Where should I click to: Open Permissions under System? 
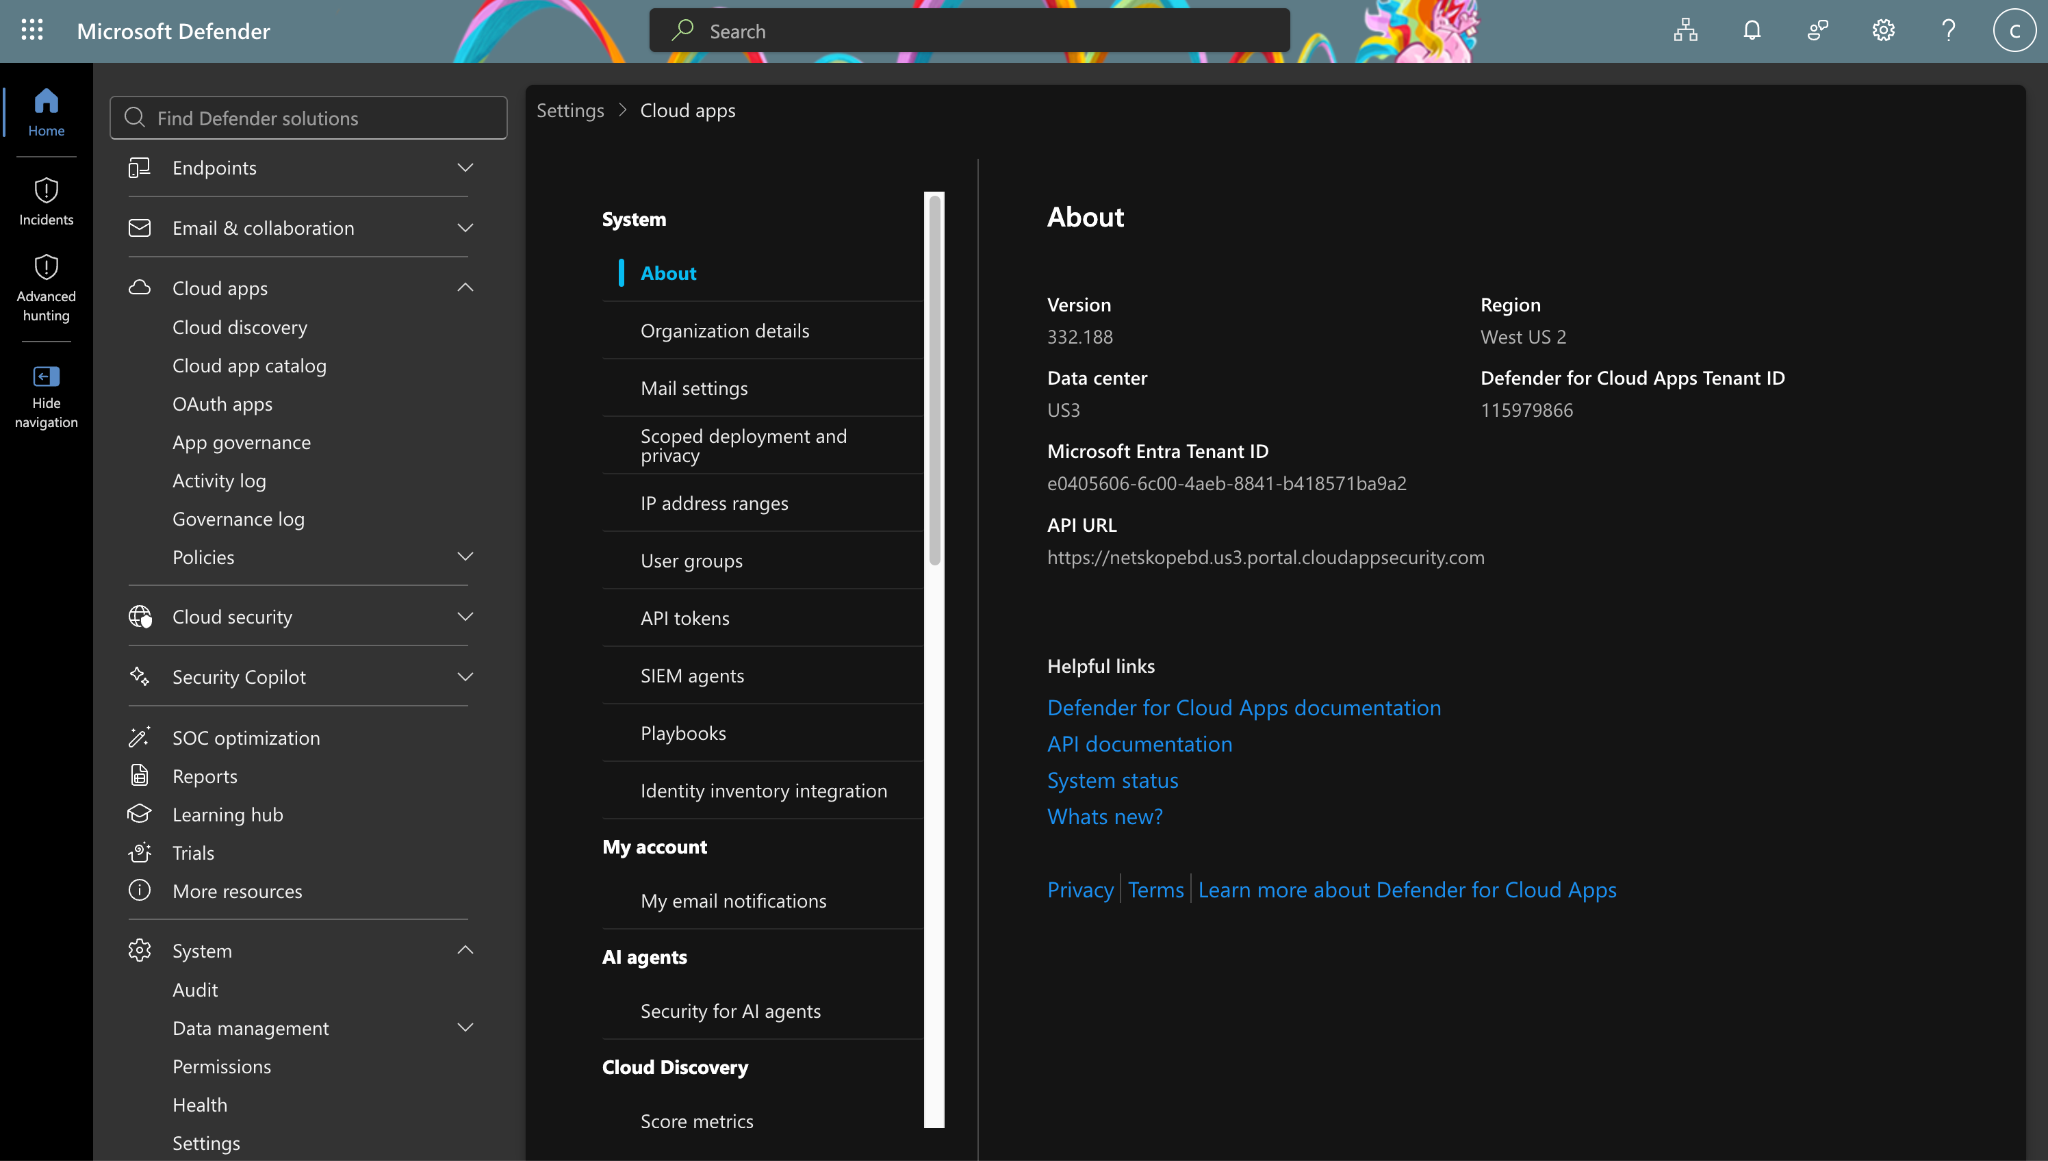click(221, 1067)
